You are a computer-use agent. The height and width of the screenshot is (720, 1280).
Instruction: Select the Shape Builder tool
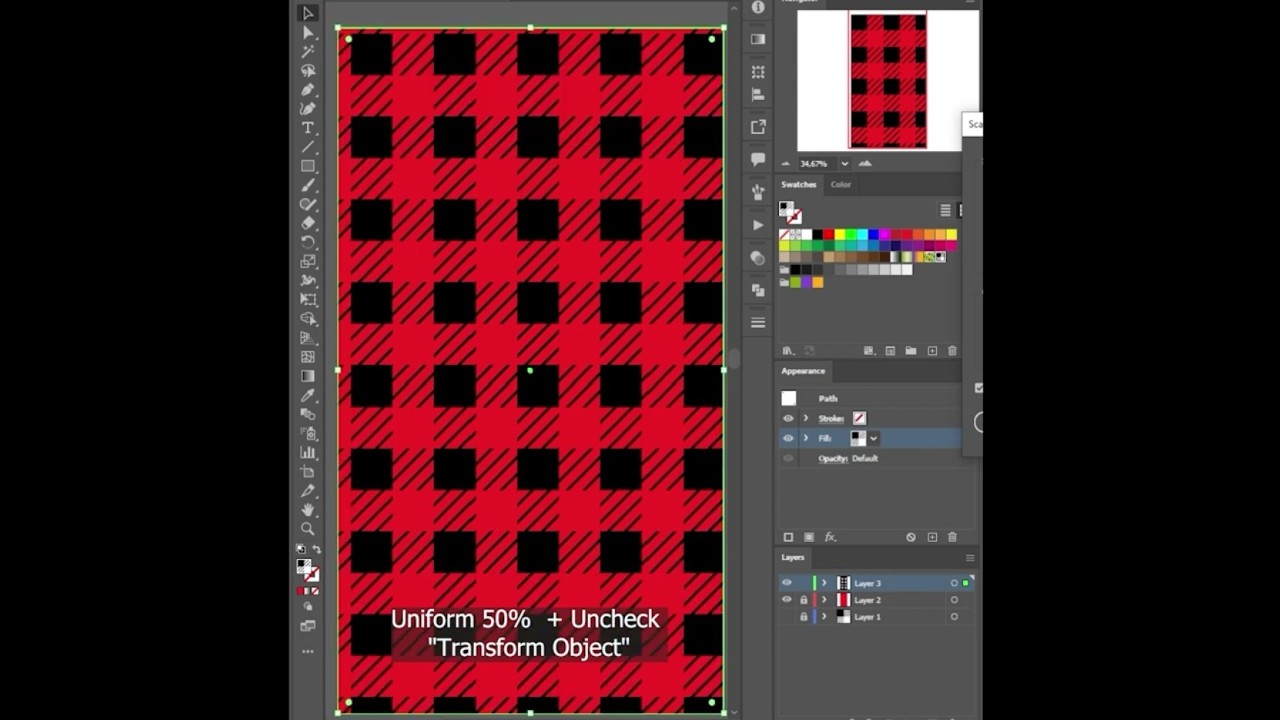tap(308, 318)
